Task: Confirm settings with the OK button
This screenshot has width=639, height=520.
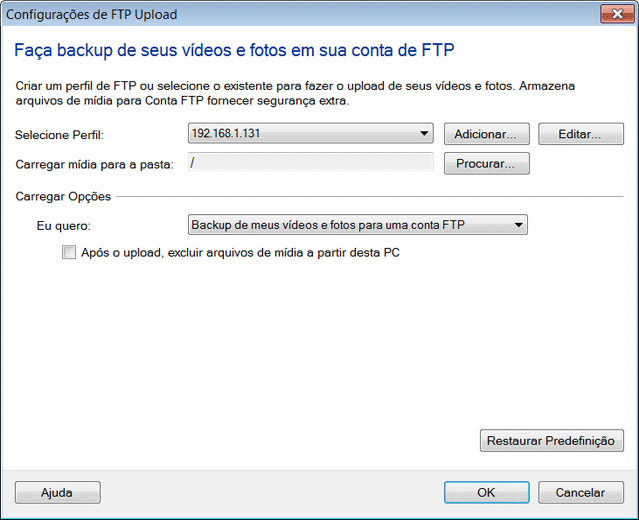Action: 486,492
